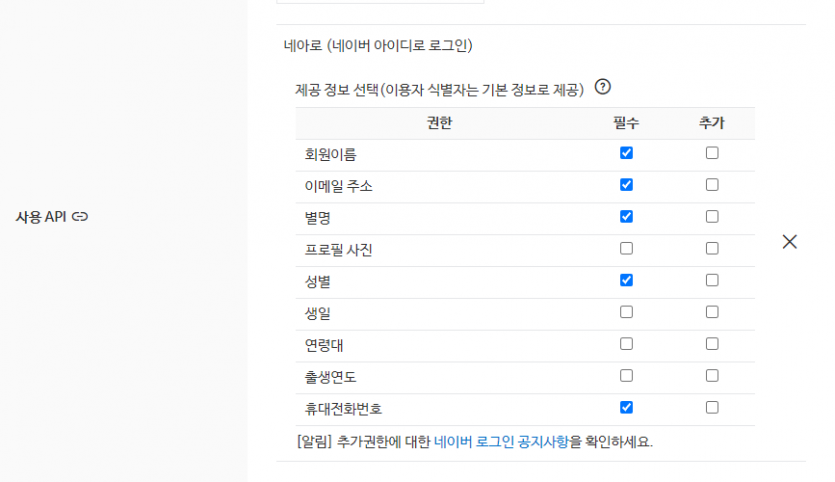Enable 필수 checkbox for 프로필 사진
Viewport: 835px width, 482px height.
(x=626, y=248)
